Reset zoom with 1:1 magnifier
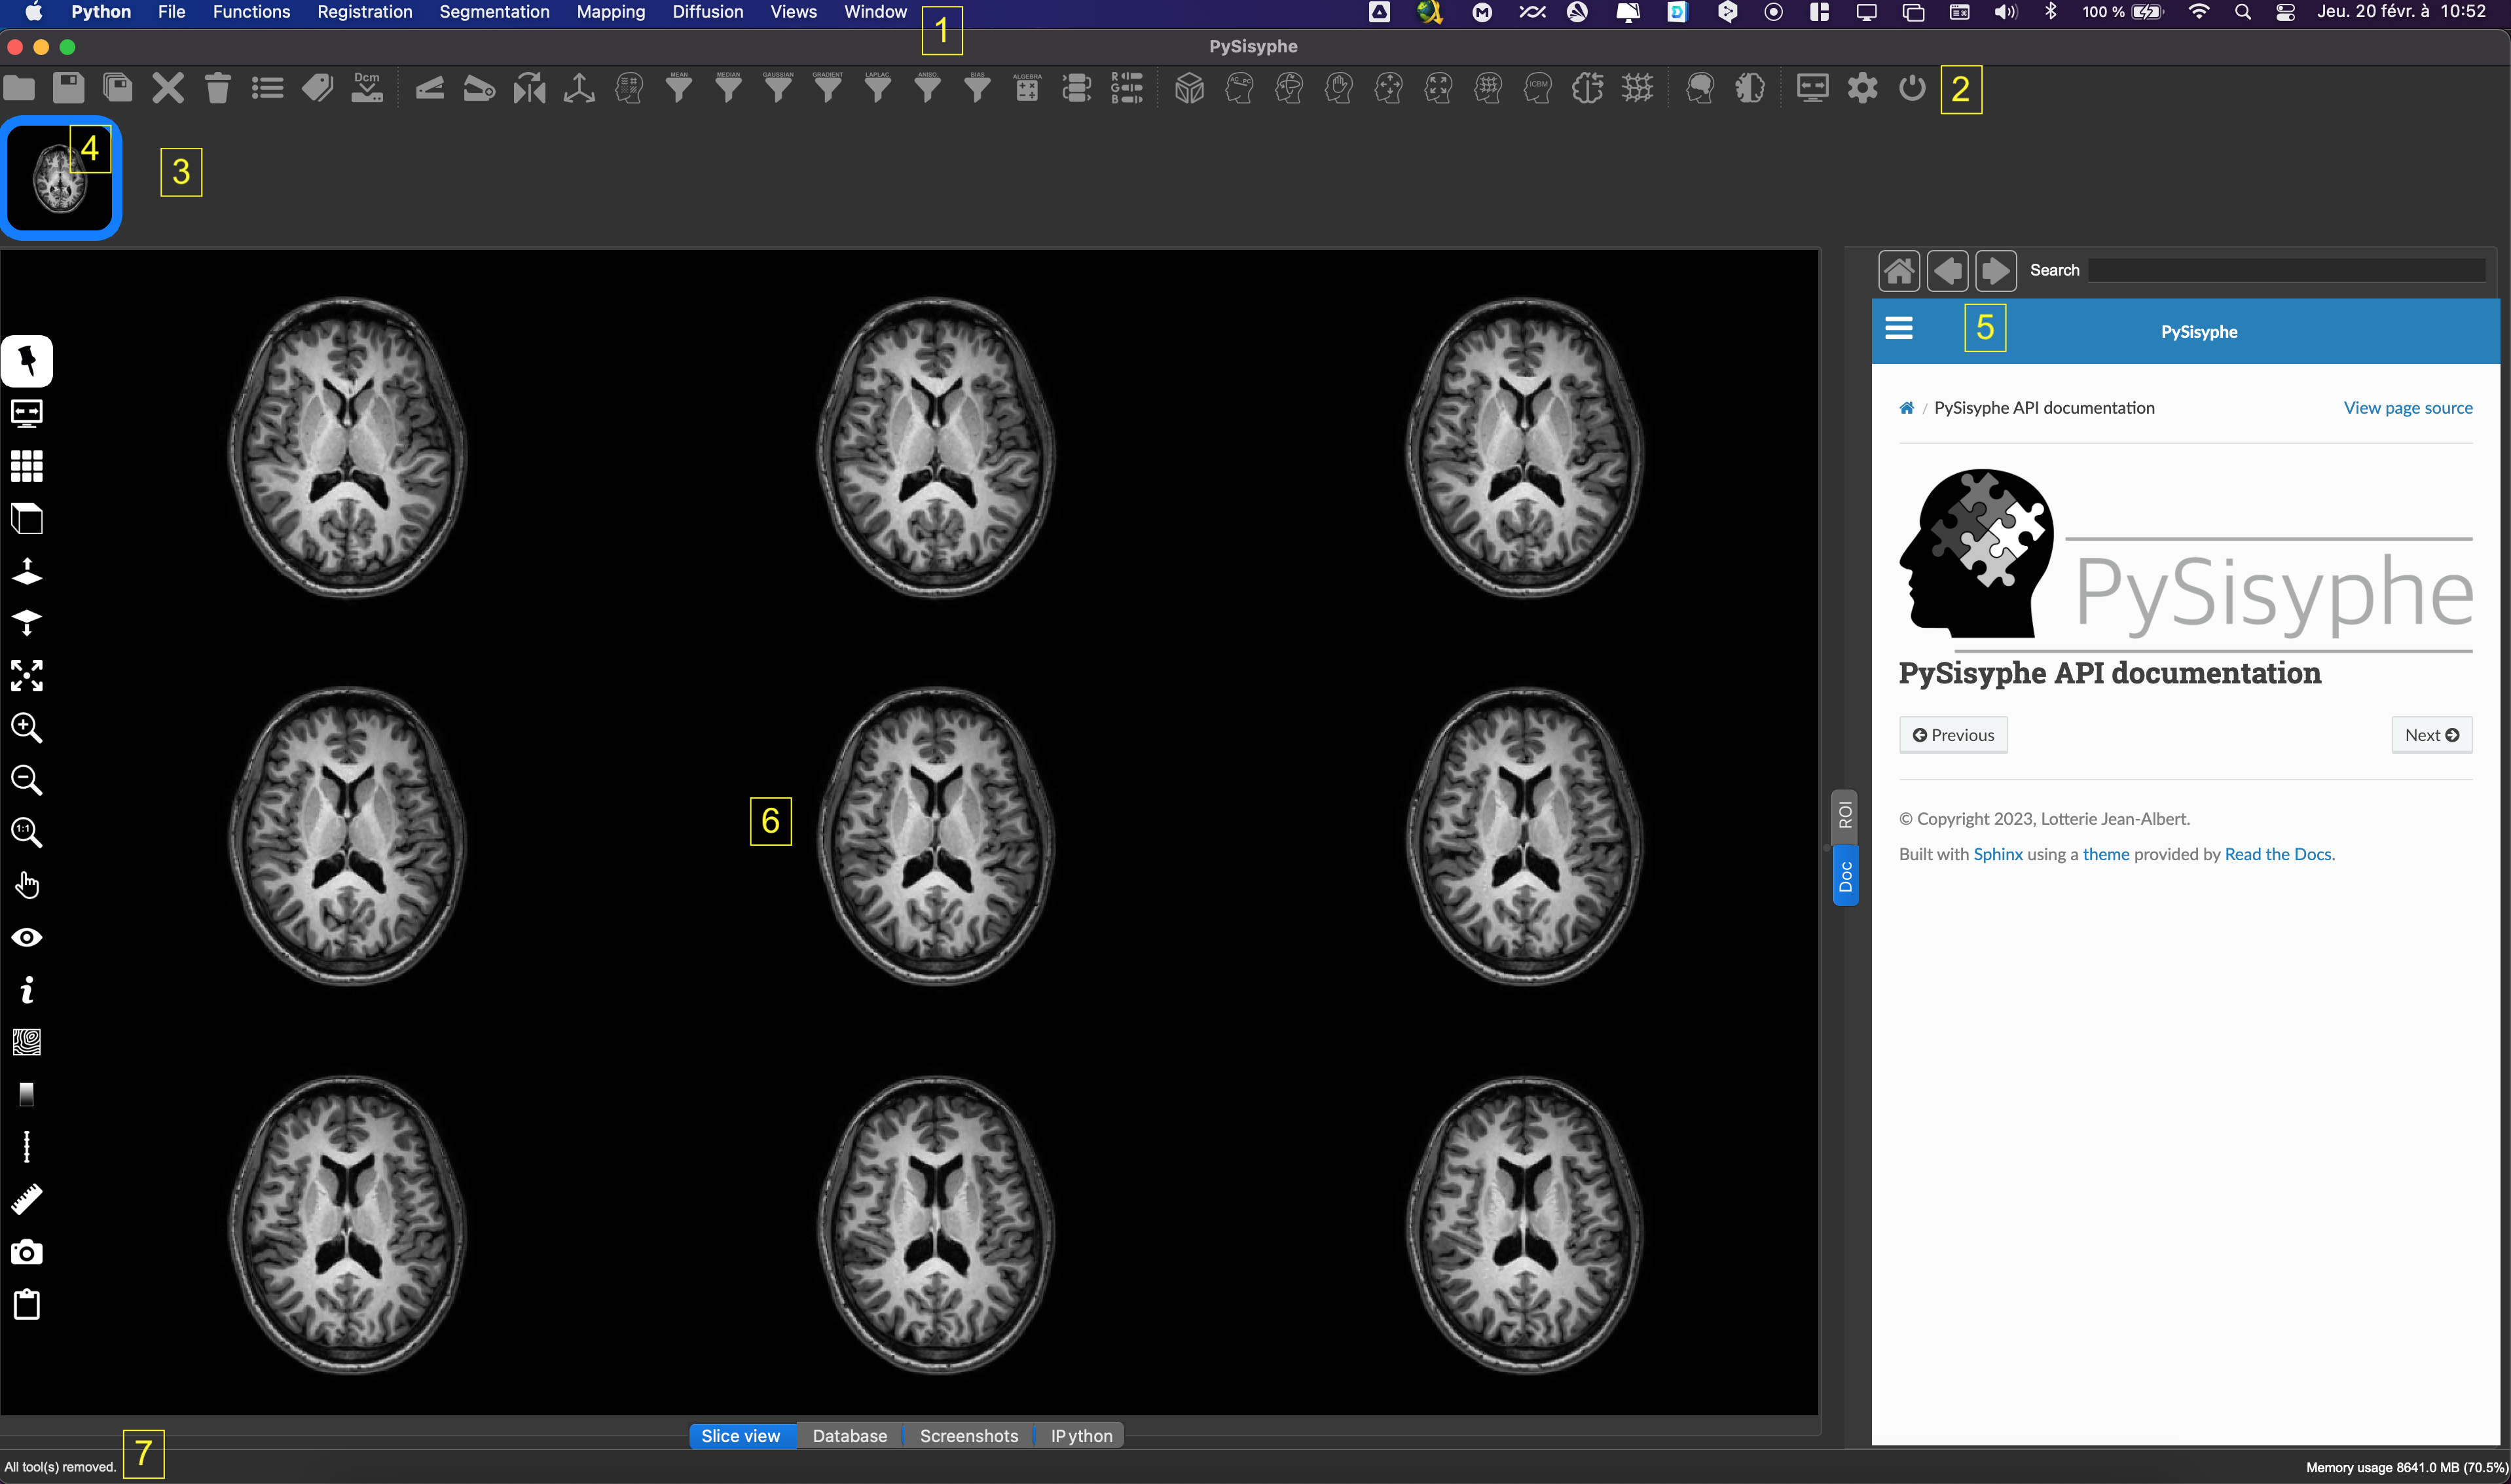Image resolution: width=2511 pixels, height=1484 pixels. (27, 832)
